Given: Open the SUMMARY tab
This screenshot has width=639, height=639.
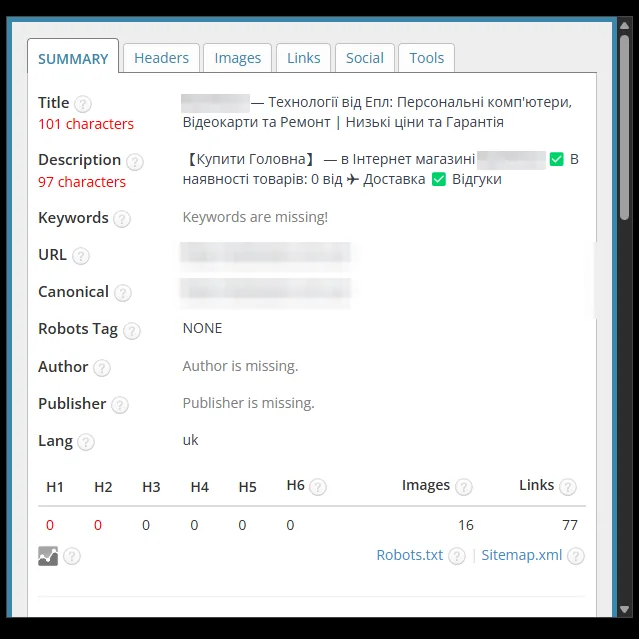Looking at the screenshot, I should (x=73, y=58).
